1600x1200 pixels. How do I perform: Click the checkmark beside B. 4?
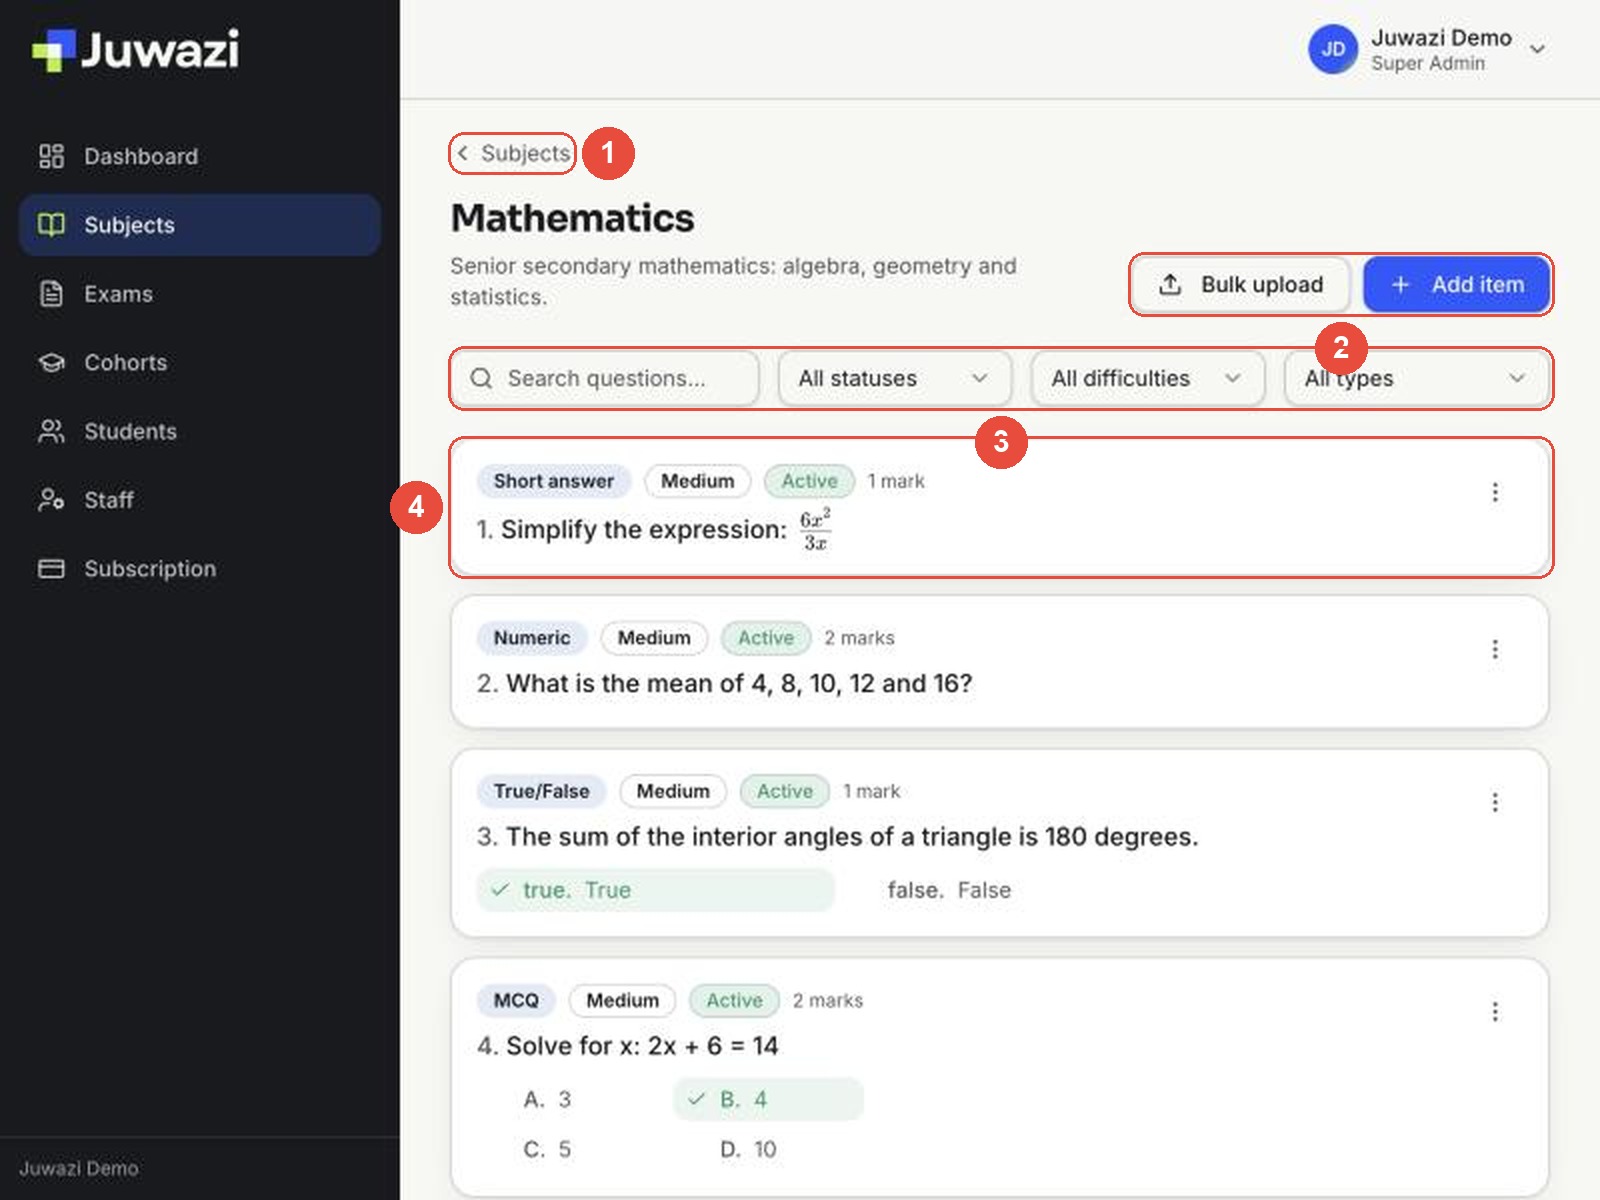697,1100
